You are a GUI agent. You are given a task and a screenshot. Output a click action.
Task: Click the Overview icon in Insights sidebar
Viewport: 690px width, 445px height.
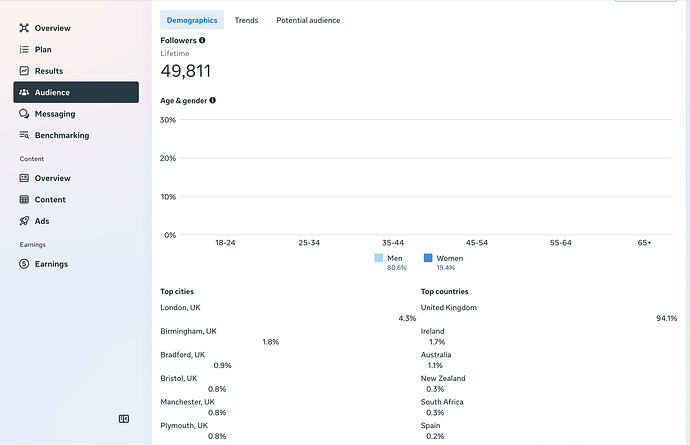[x=24, y=28]
